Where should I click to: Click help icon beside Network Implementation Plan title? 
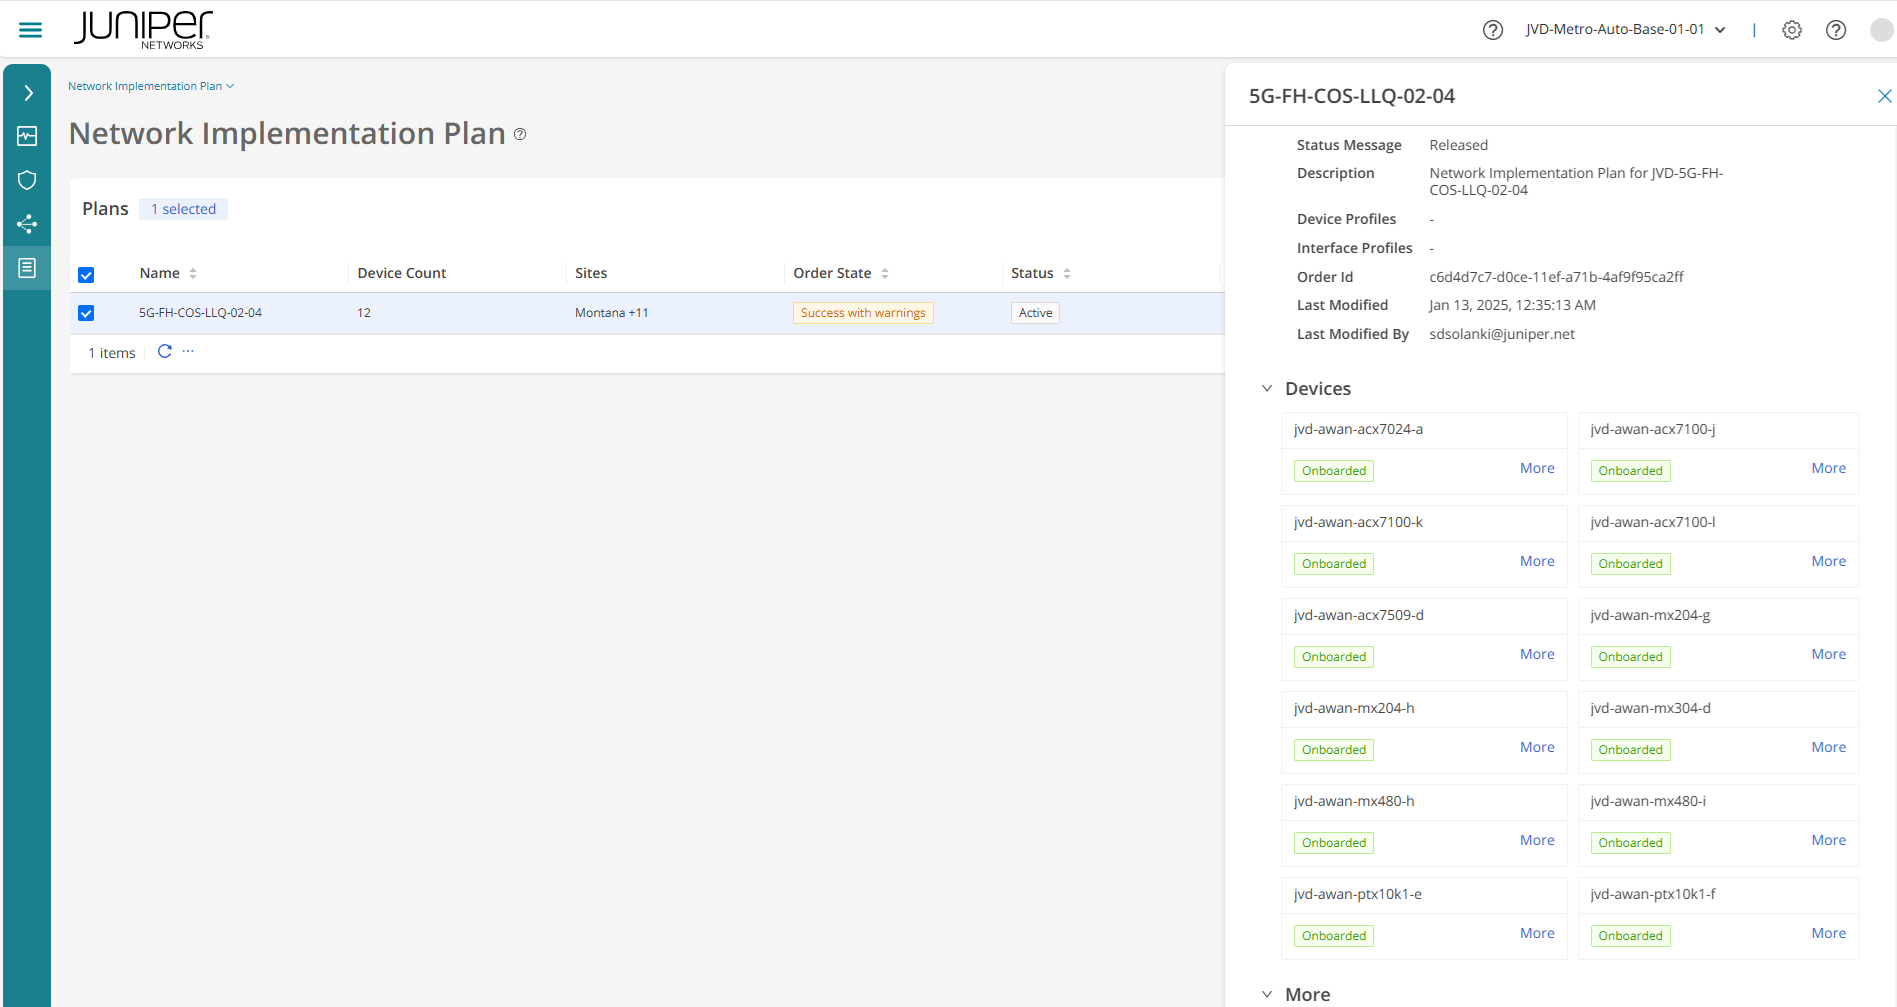(x=520, y=134)
